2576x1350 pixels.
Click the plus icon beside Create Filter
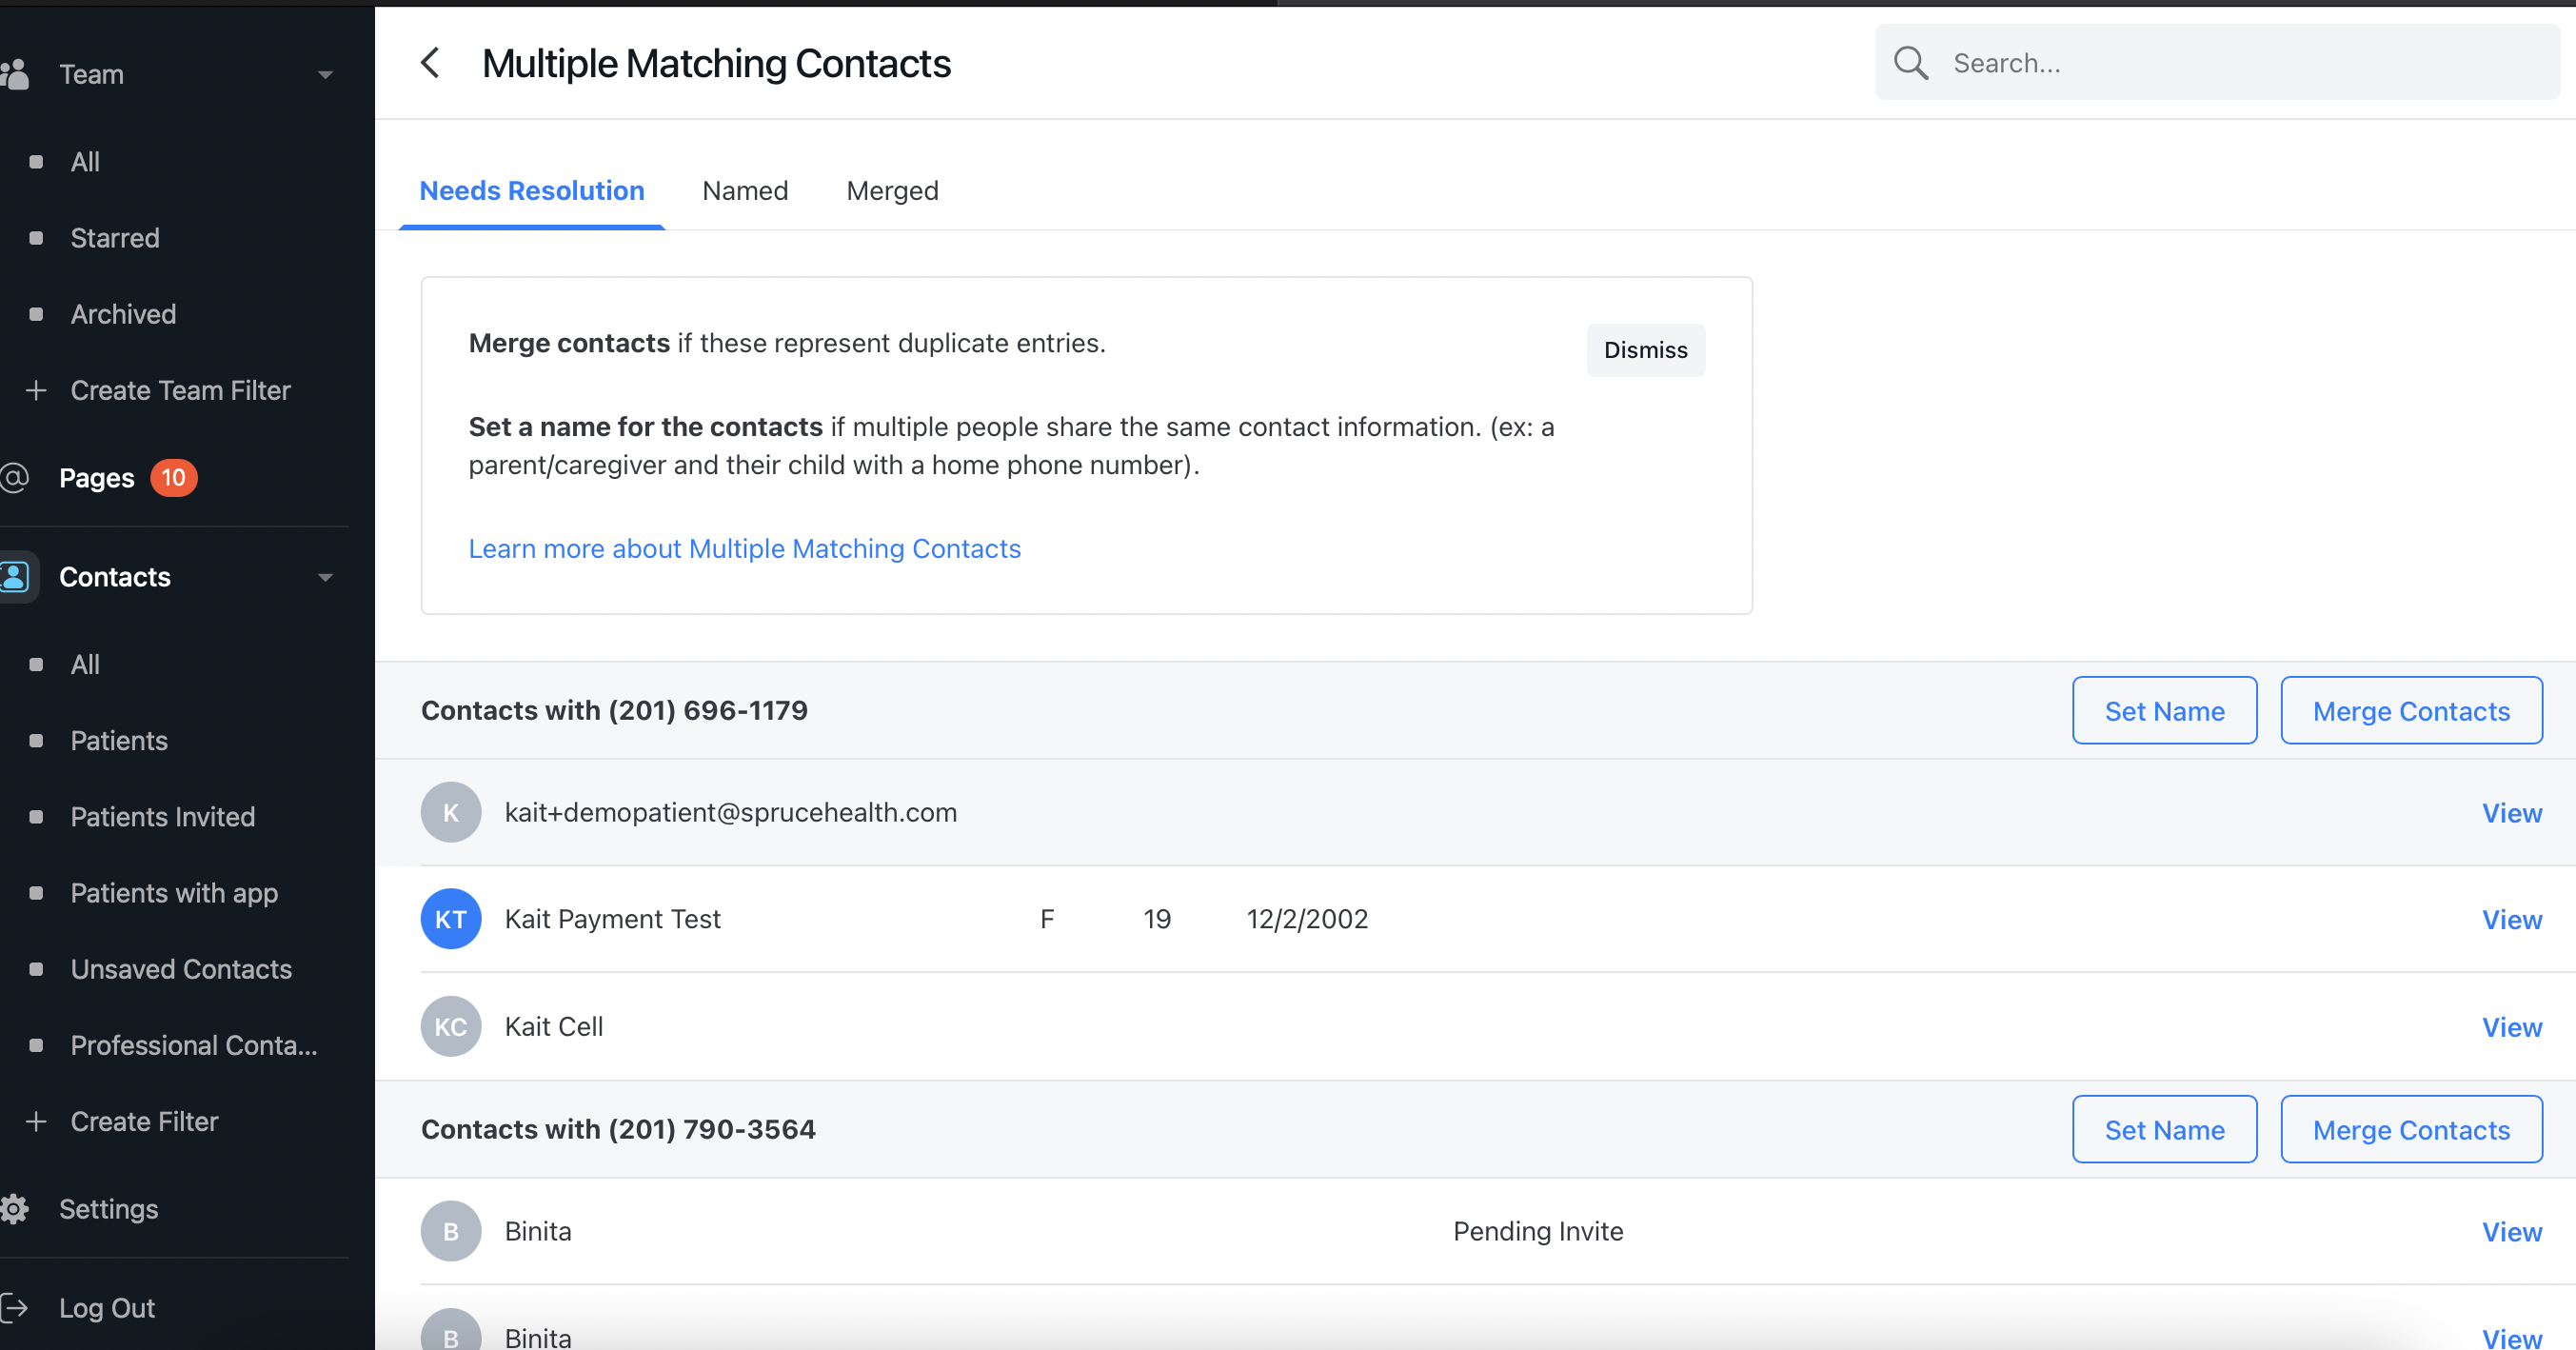click(37, 1121)
